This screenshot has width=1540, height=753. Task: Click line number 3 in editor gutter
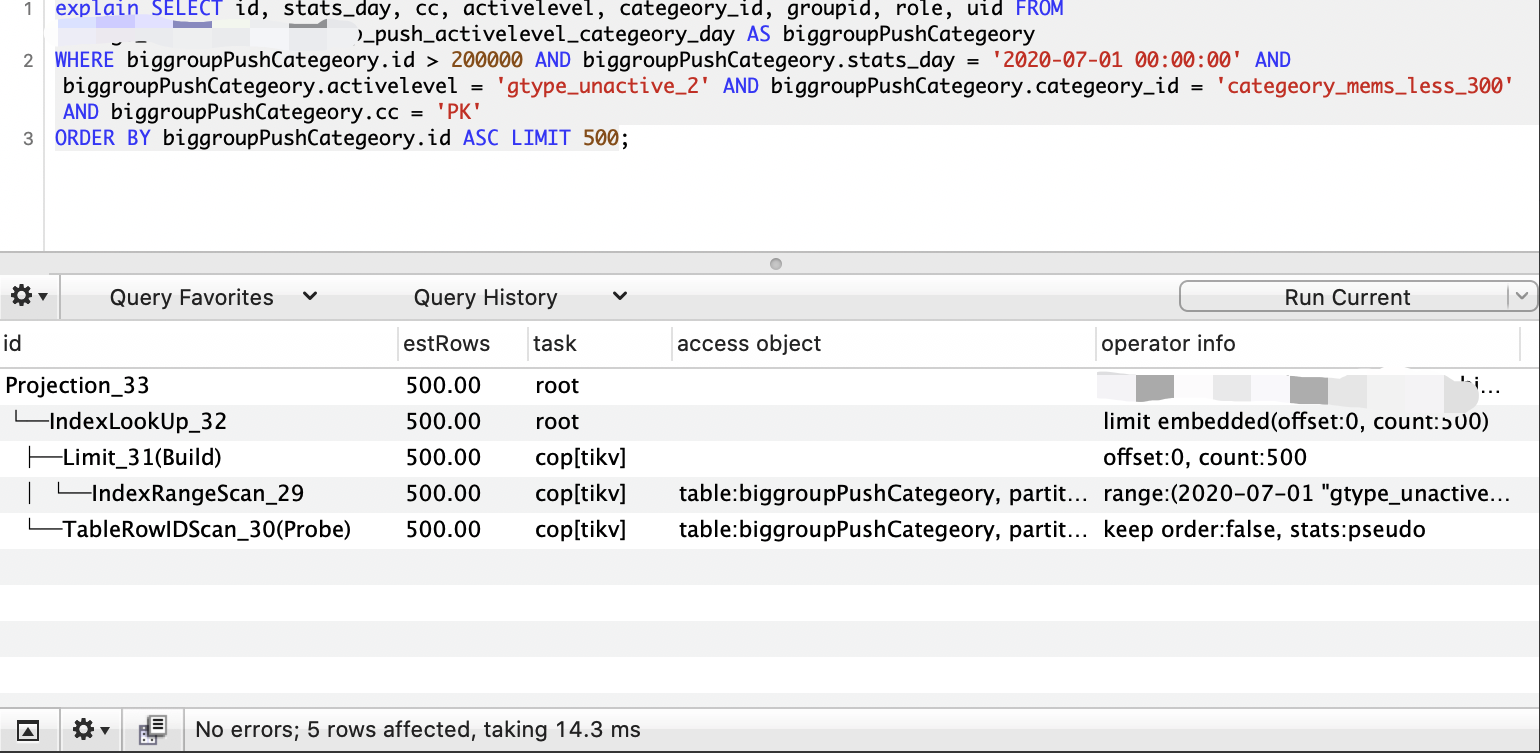28,138
